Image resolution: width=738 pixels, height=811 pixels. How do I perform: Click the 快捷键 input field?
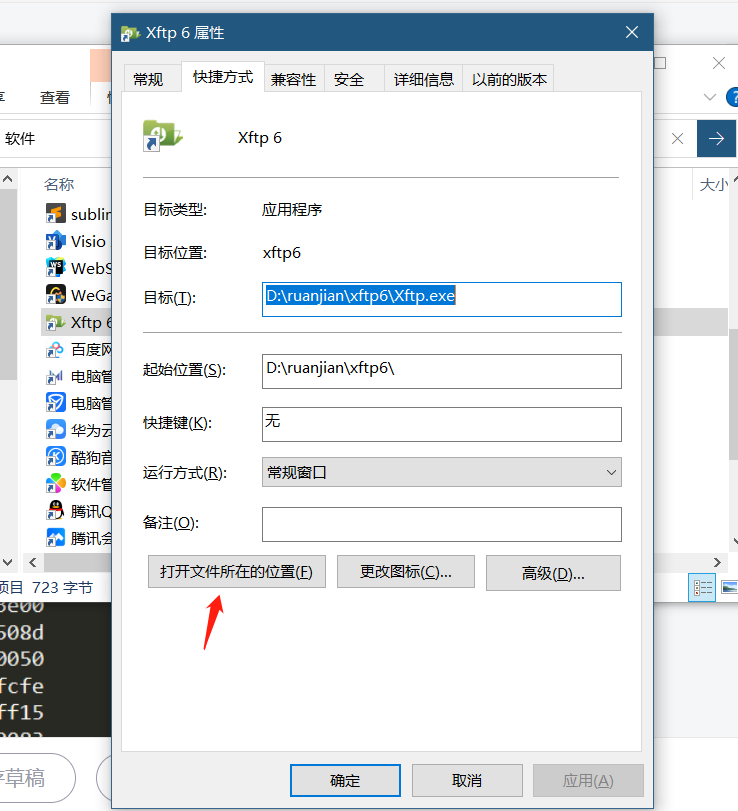click(442, 424)
